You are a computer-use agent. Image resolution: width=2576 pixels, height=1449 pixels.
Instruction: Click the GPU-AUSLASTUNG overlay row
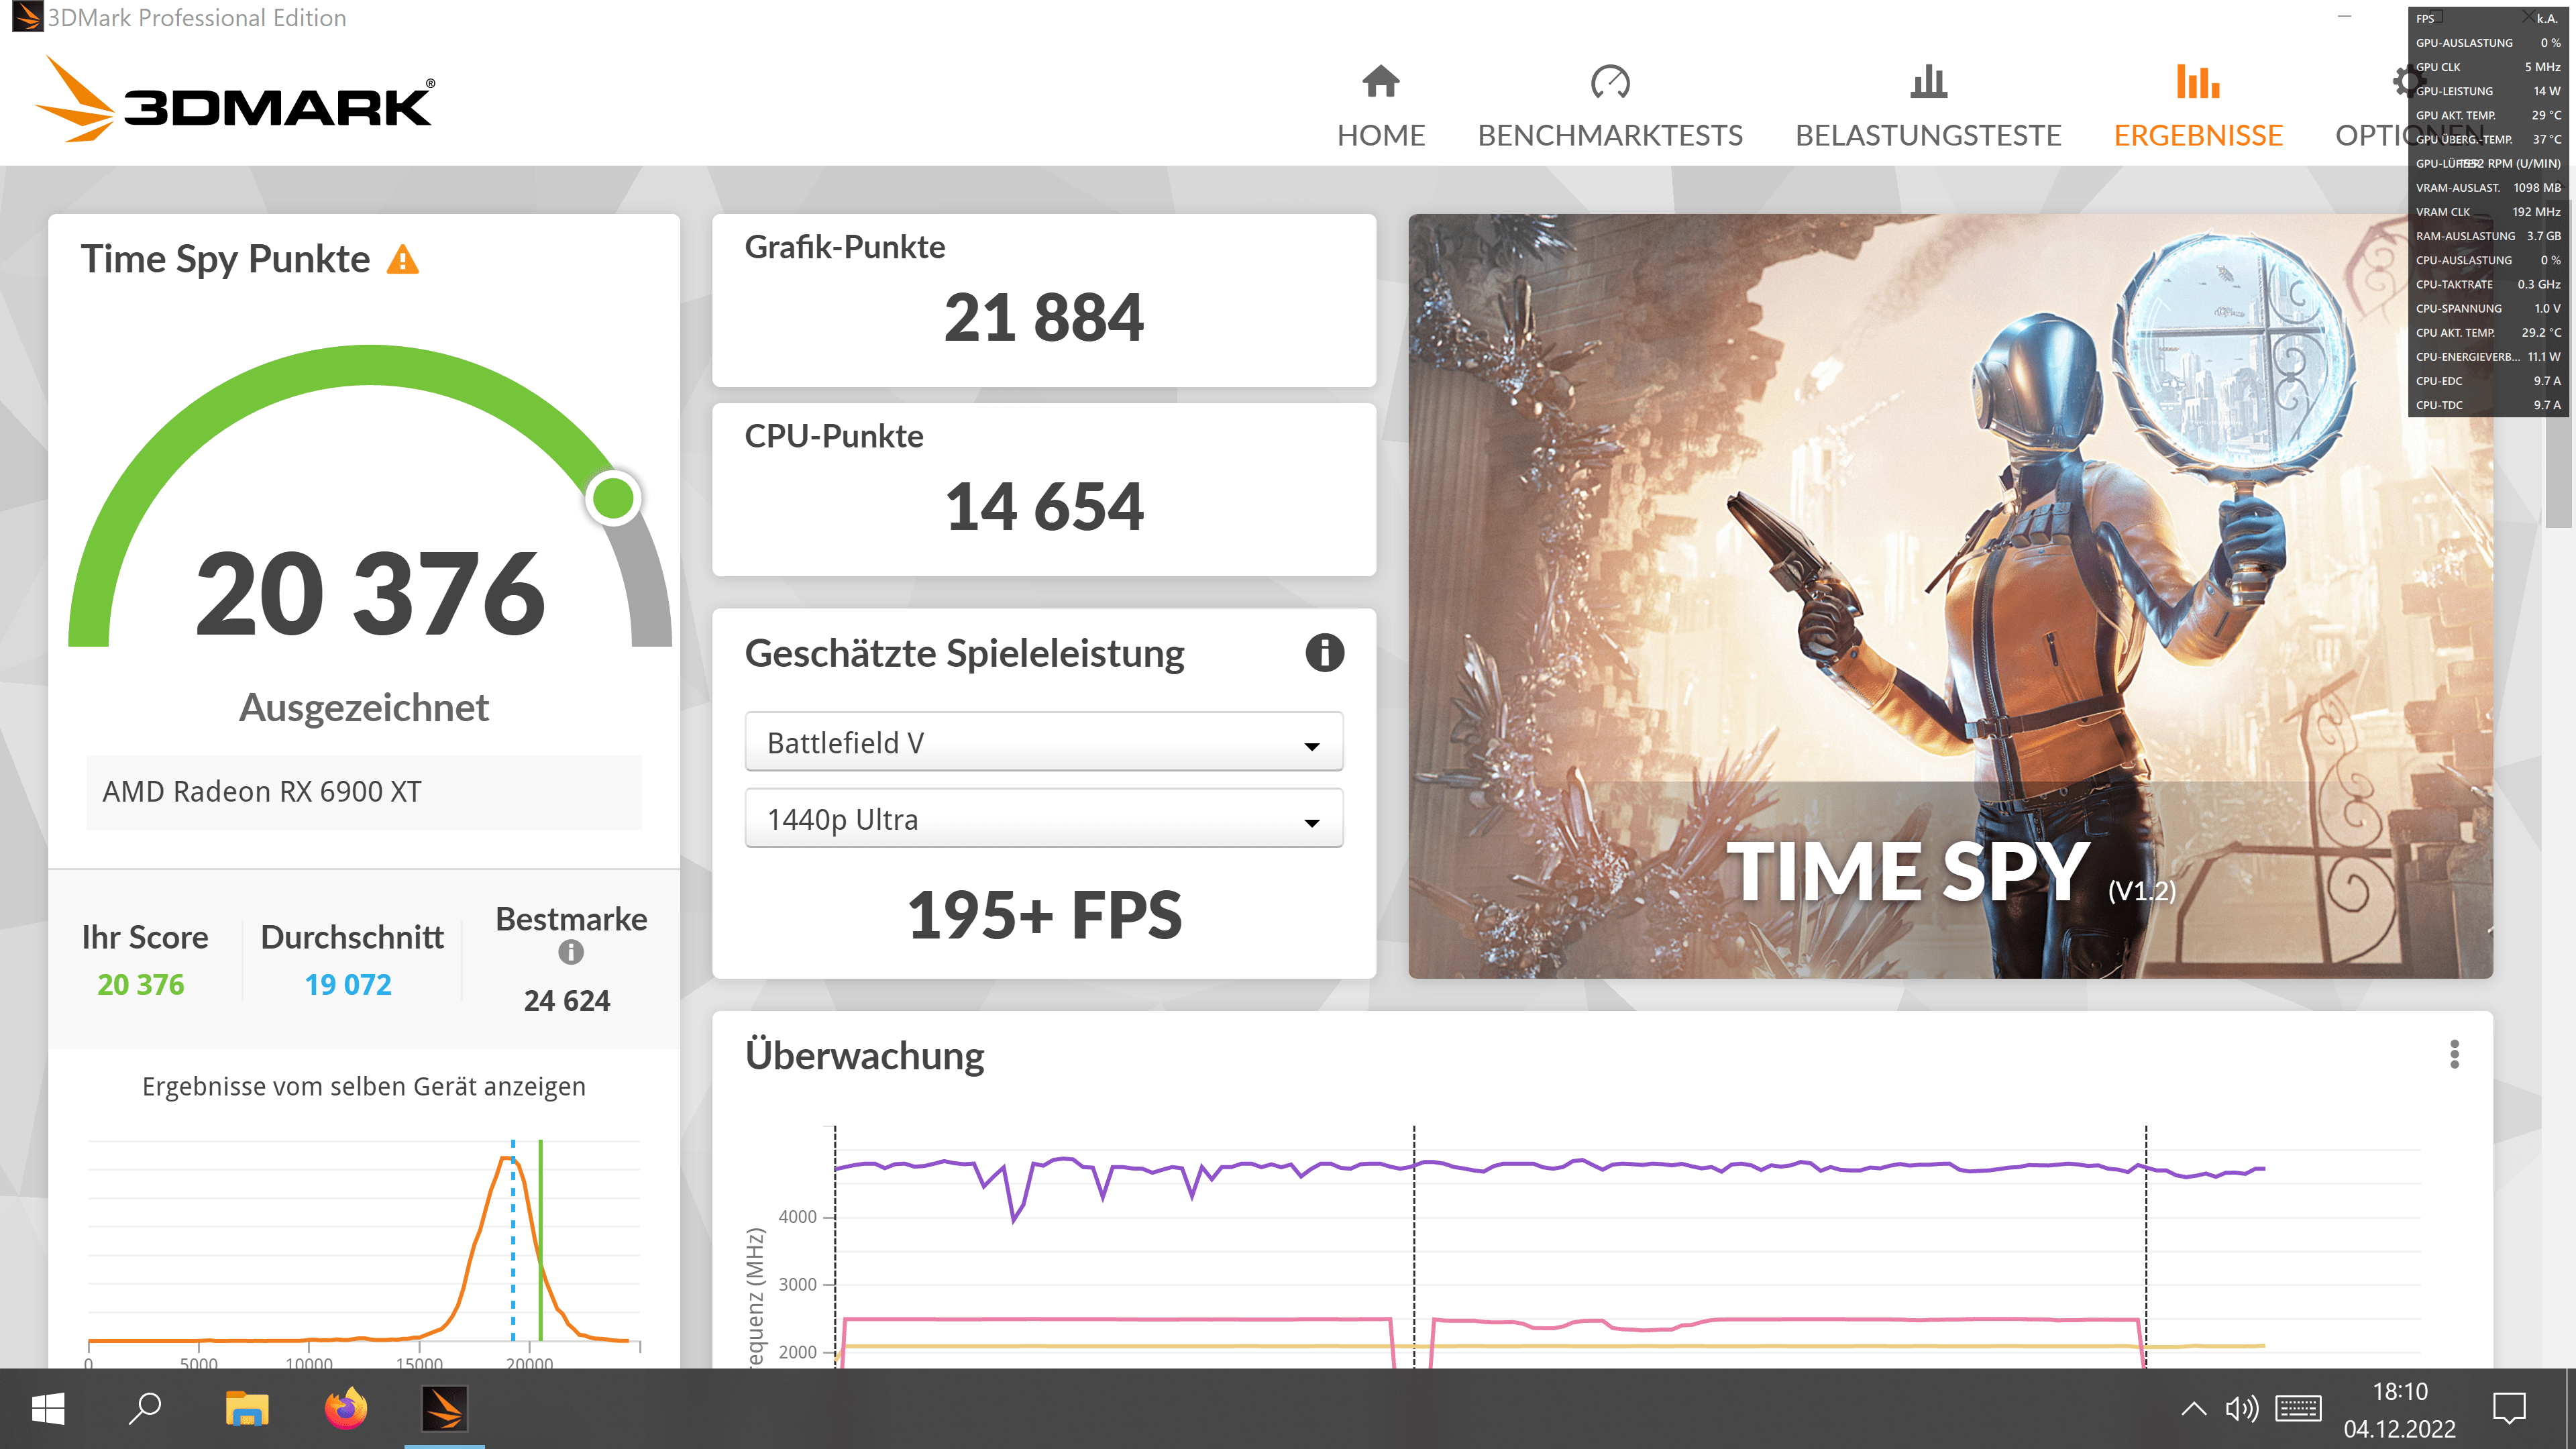coord(2488,43)
